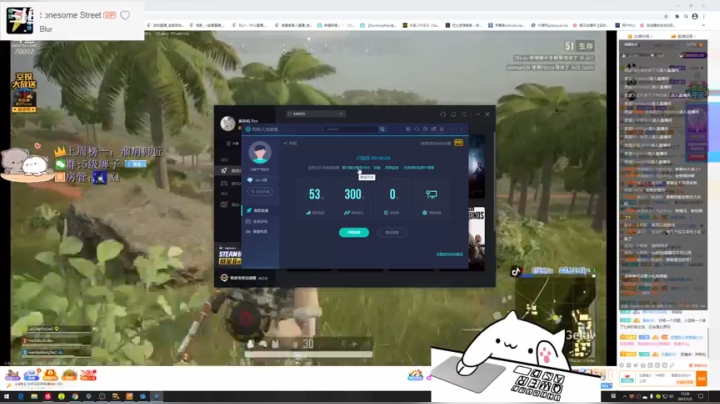The image size is (720, 404).
Task: Select the third gamepad item in accelerator sidebar
Action: (259, 232)
